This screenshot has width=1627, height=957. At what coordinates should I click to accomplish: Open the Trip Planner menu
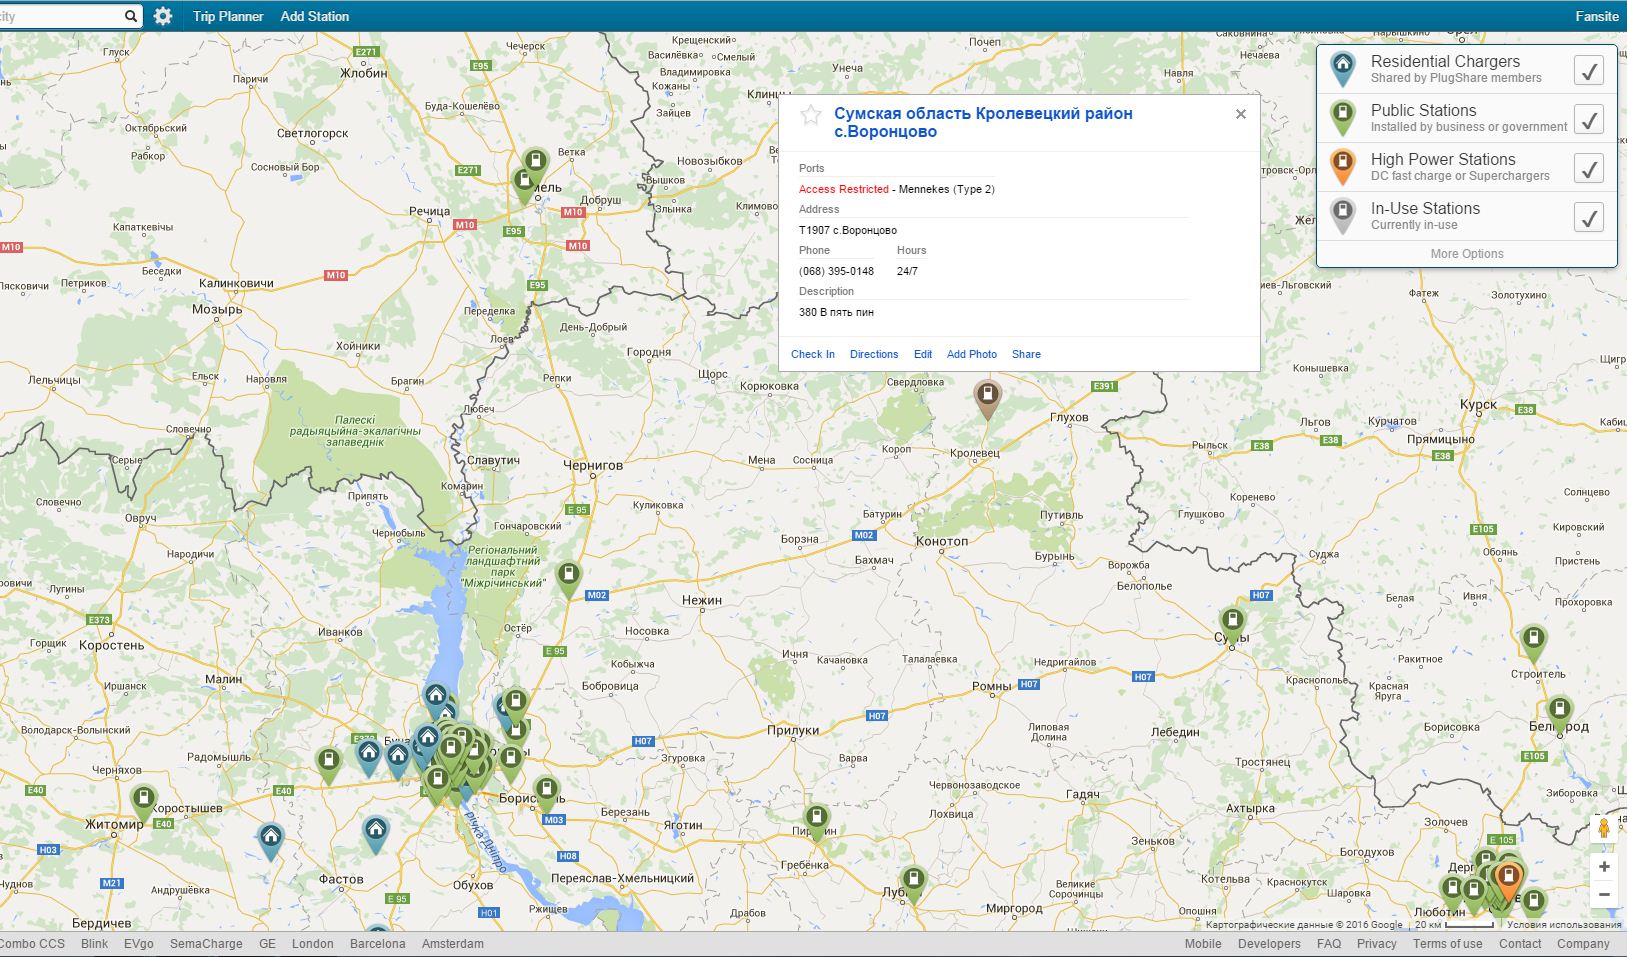[x=228, y=16]
